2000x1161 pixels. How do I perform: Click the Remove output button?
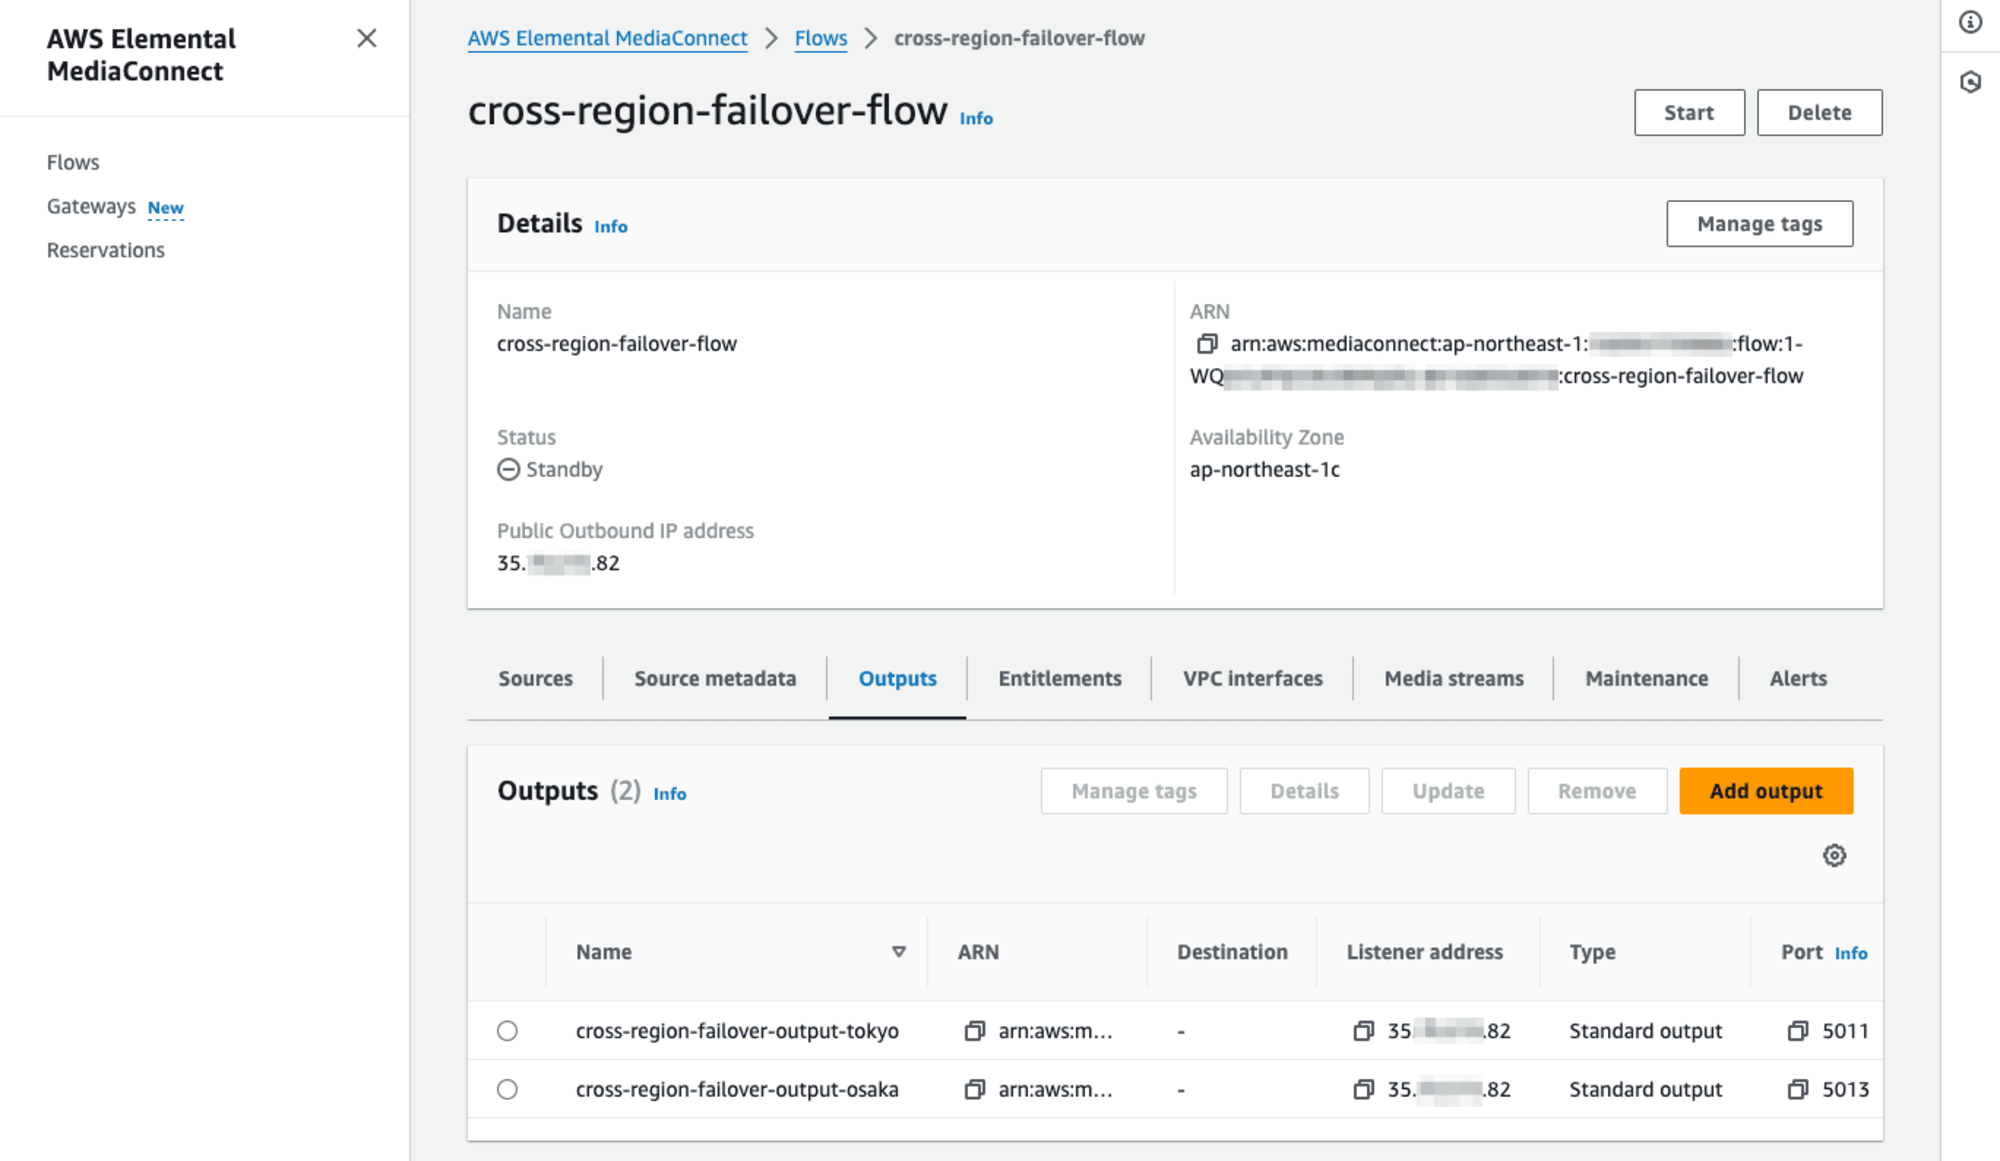[1597, 791]
